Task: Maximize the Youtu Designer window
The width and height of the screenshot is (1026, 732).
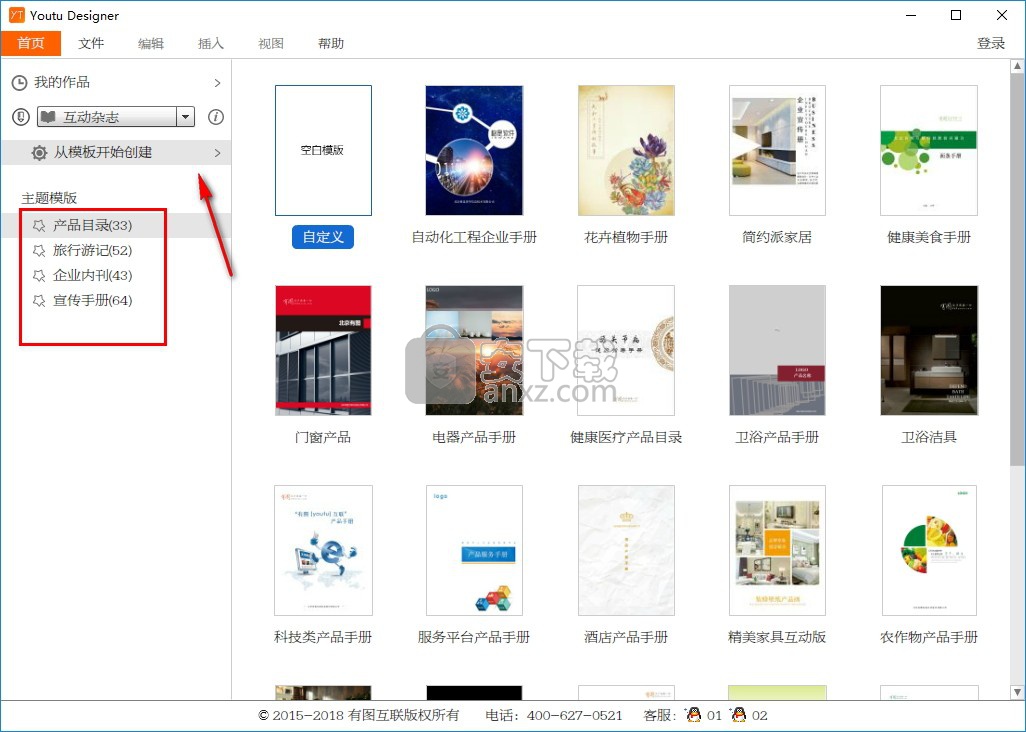Action: pyautogui.click(x=956, y=15)
